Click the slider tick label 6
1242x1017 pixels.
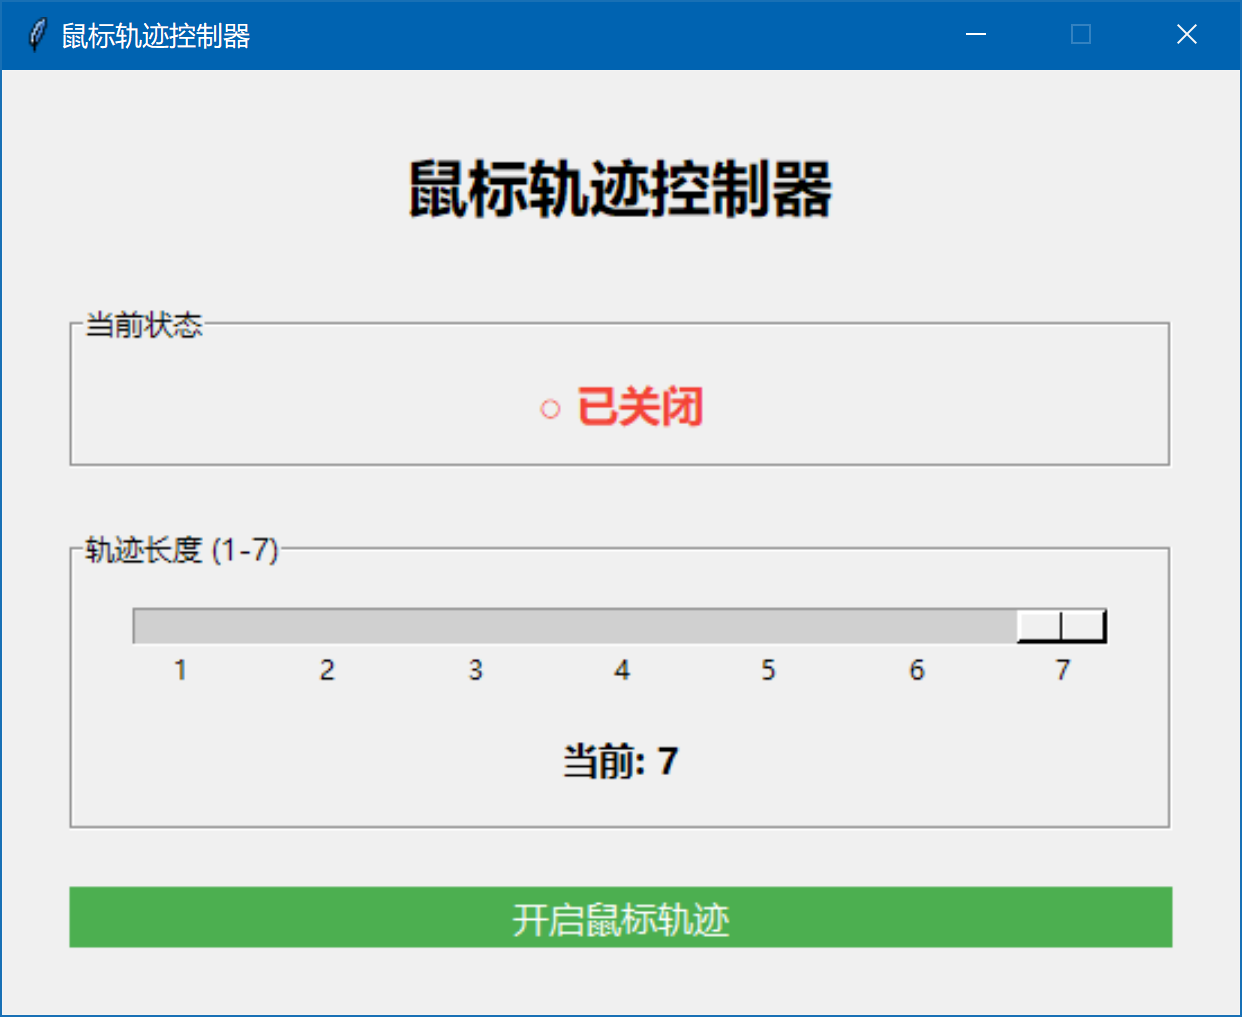(916, 670)
